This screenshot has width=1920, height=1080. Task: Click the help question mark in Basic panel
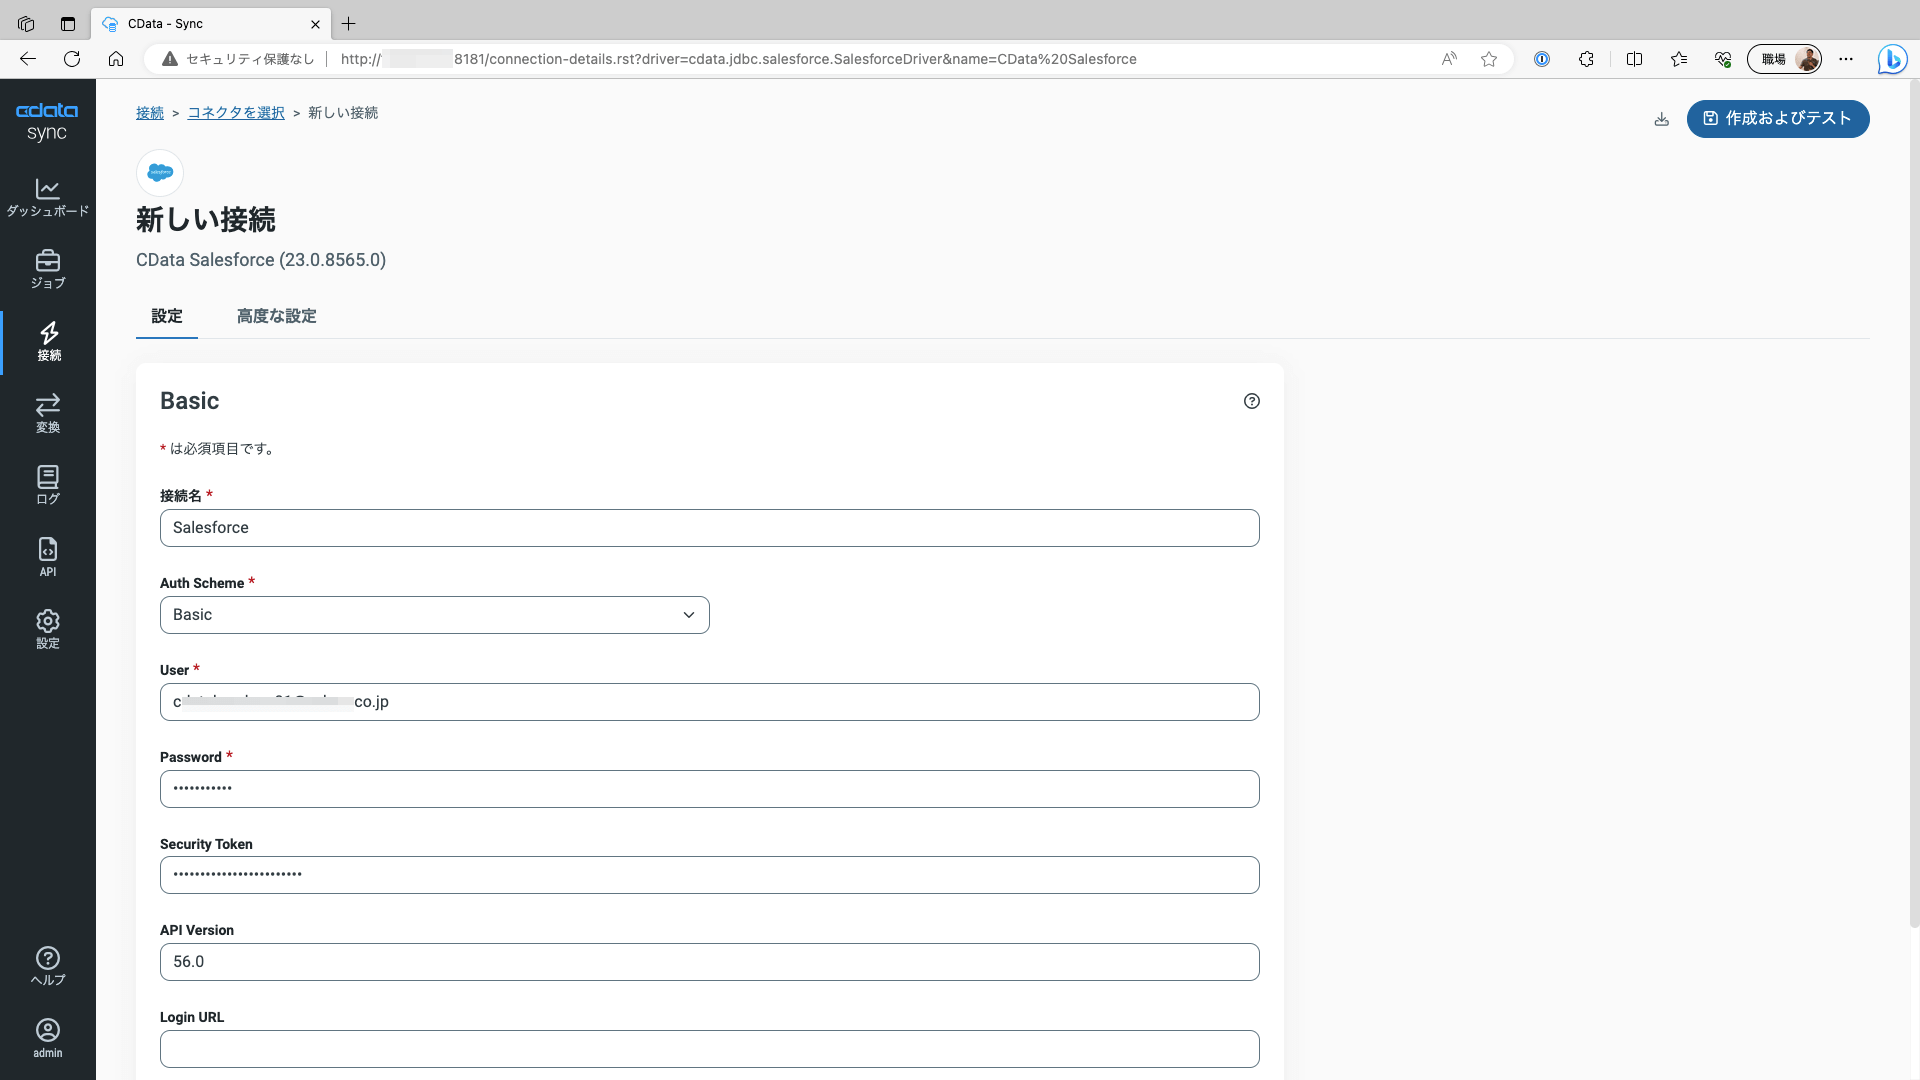[1251, 401]
